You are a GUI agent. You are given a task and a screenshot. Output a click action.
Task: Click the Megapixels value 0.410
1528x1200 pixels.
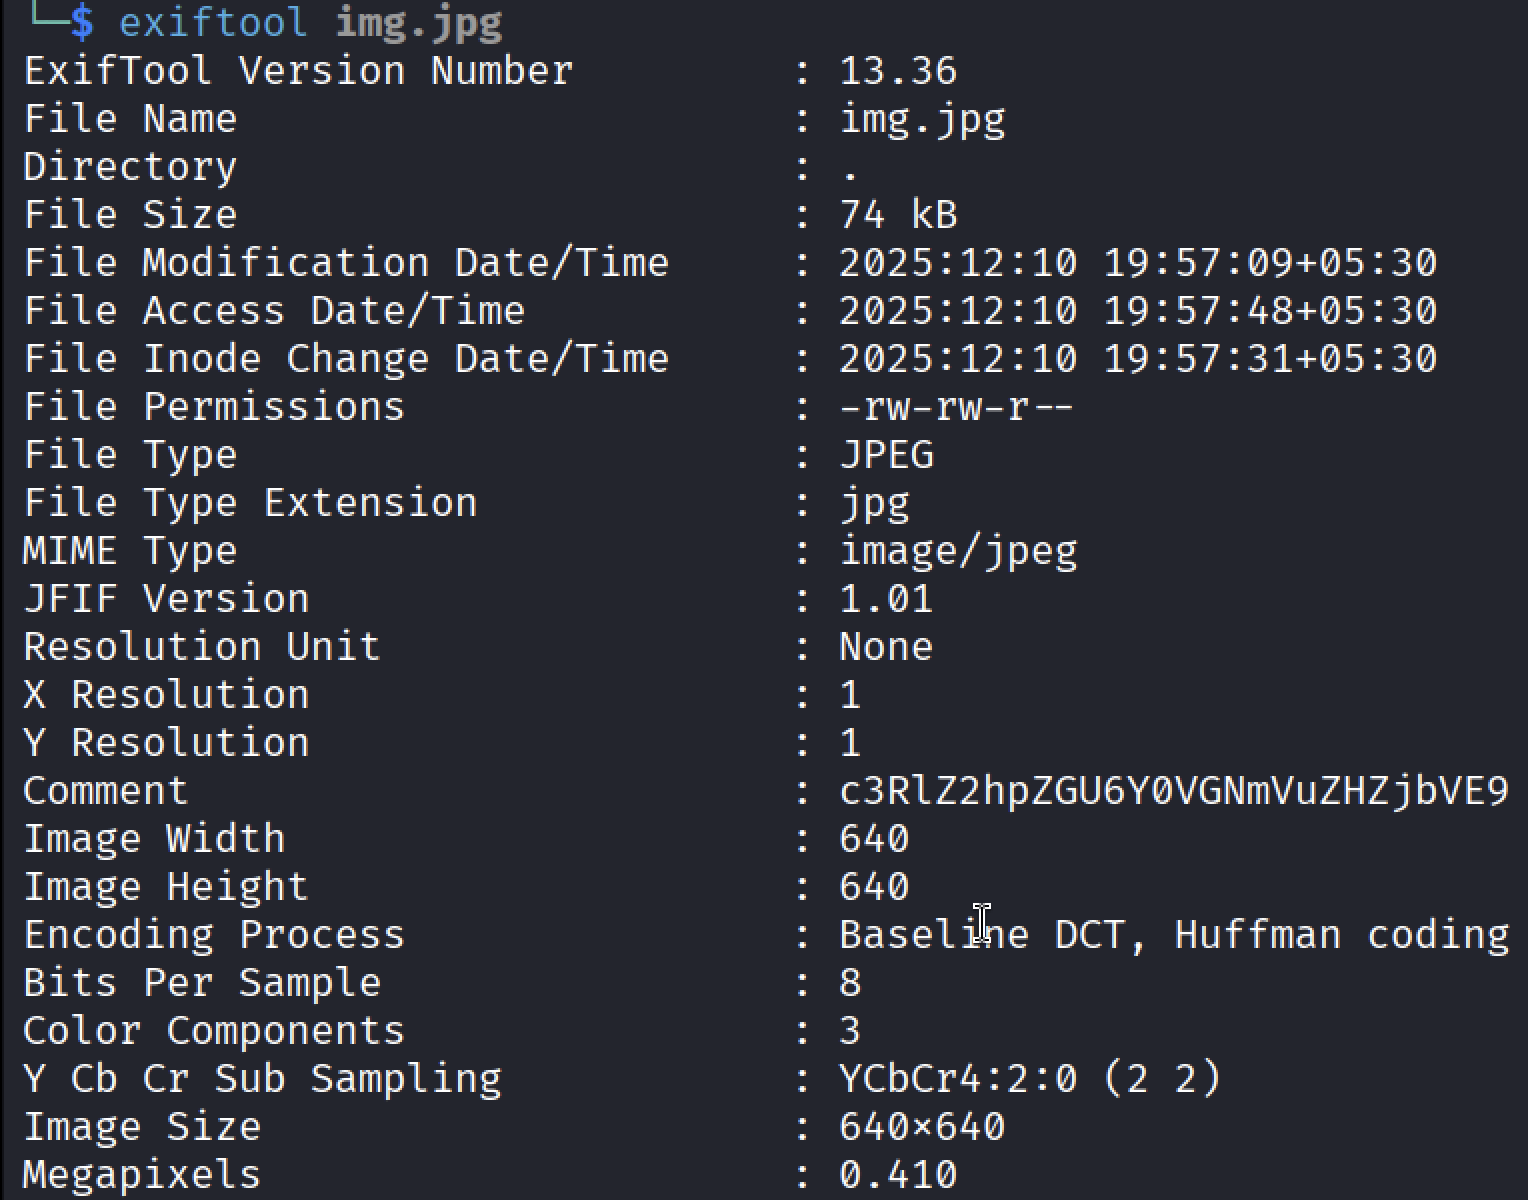898,1175
